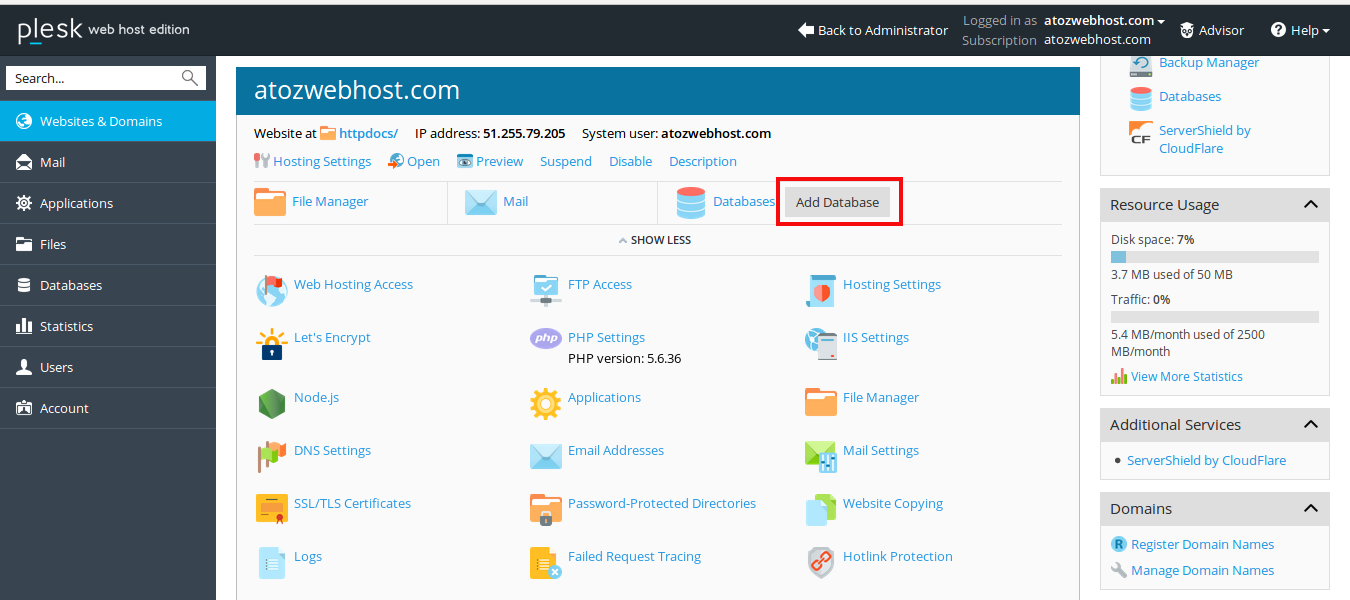Click the DNS Settings flags icon
This screenshot has width=1350, height=600.
271,456
